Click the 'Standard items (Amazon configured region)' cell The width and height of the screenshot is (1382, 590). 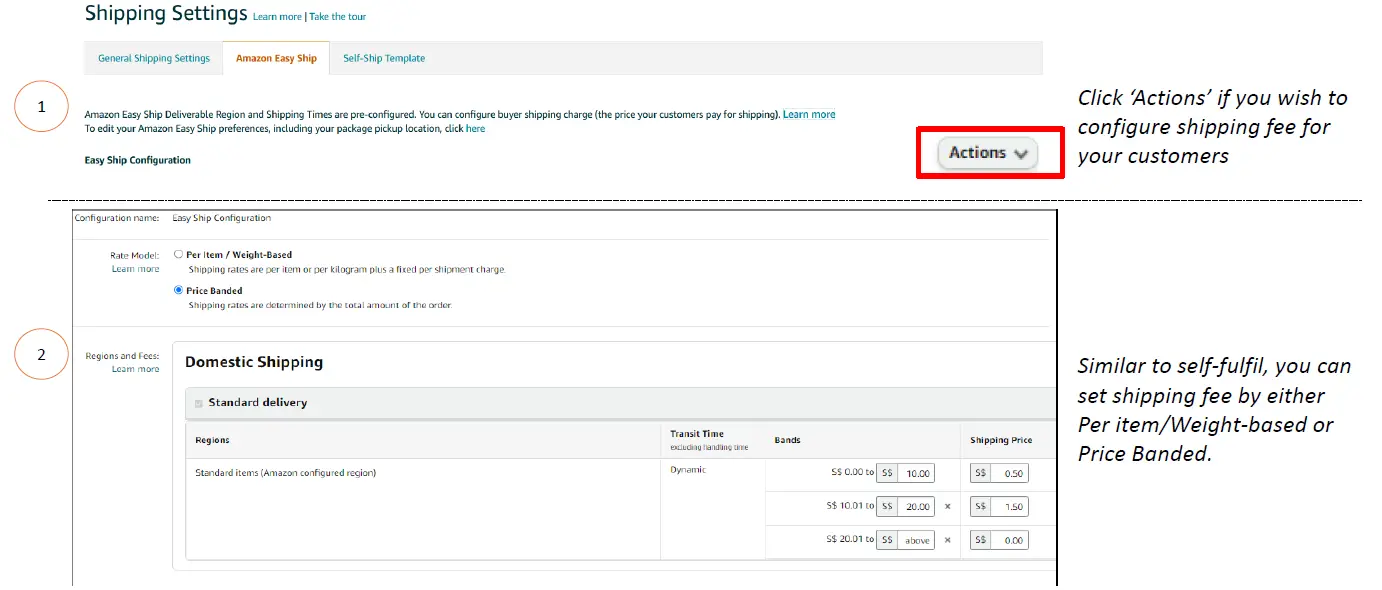285,473
